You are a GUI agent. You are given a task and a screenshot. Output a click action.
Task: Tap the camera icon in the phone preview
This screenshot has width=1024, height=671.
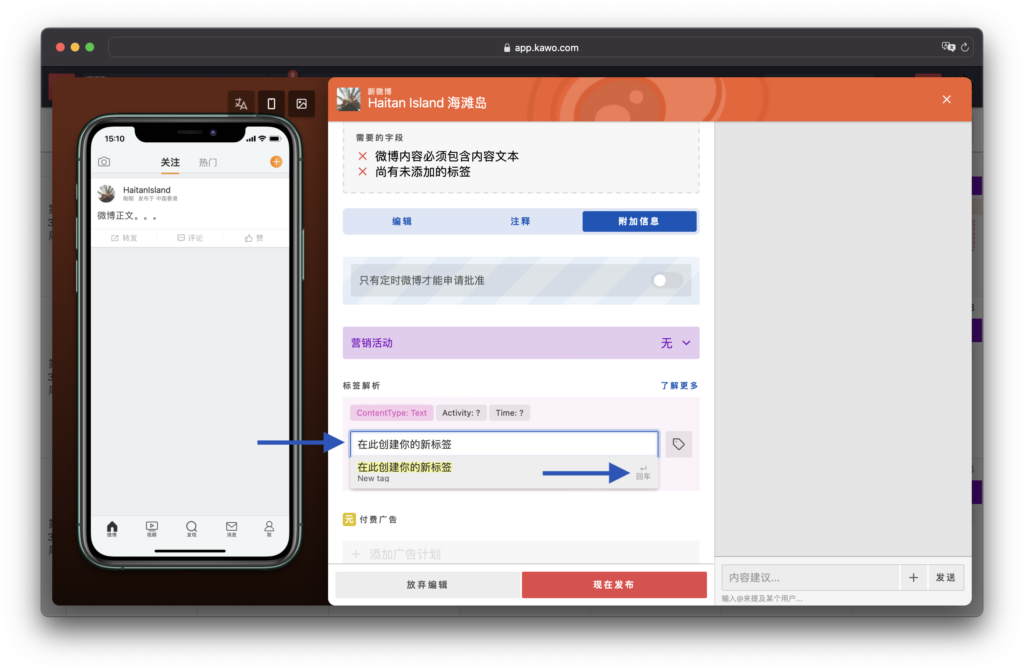[x=104, y=162]
